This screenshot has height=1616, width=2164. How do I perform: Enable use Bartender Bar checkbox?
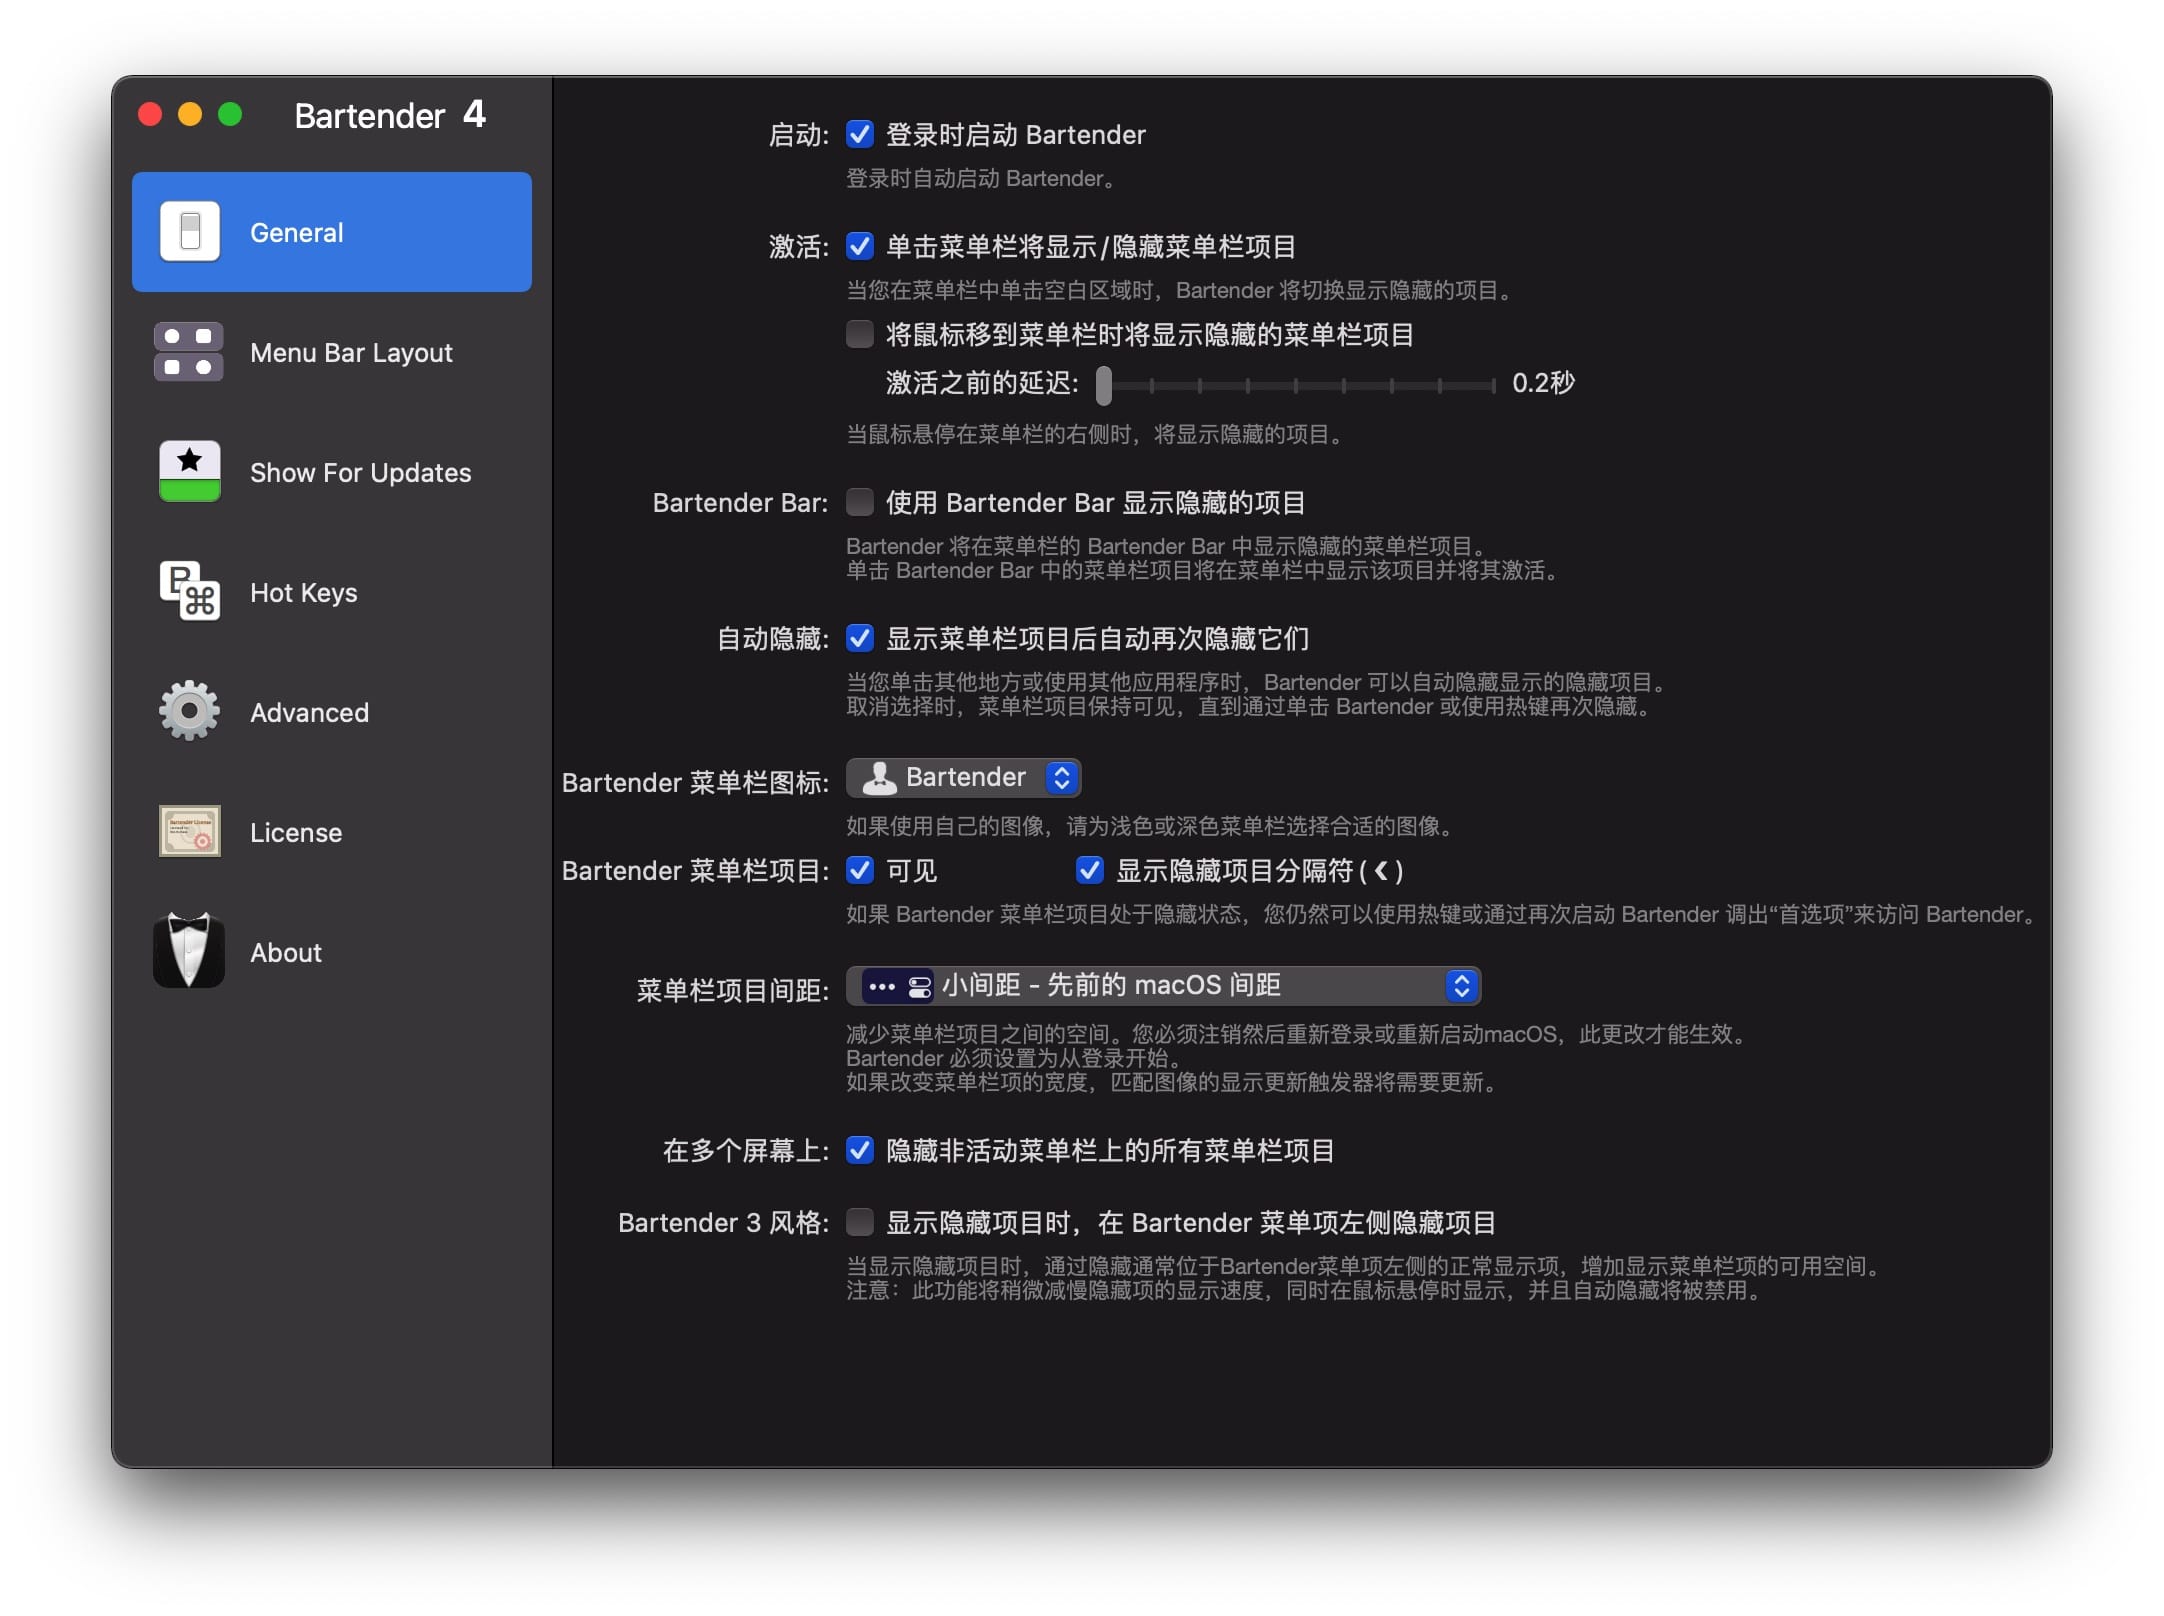point(860,502)
